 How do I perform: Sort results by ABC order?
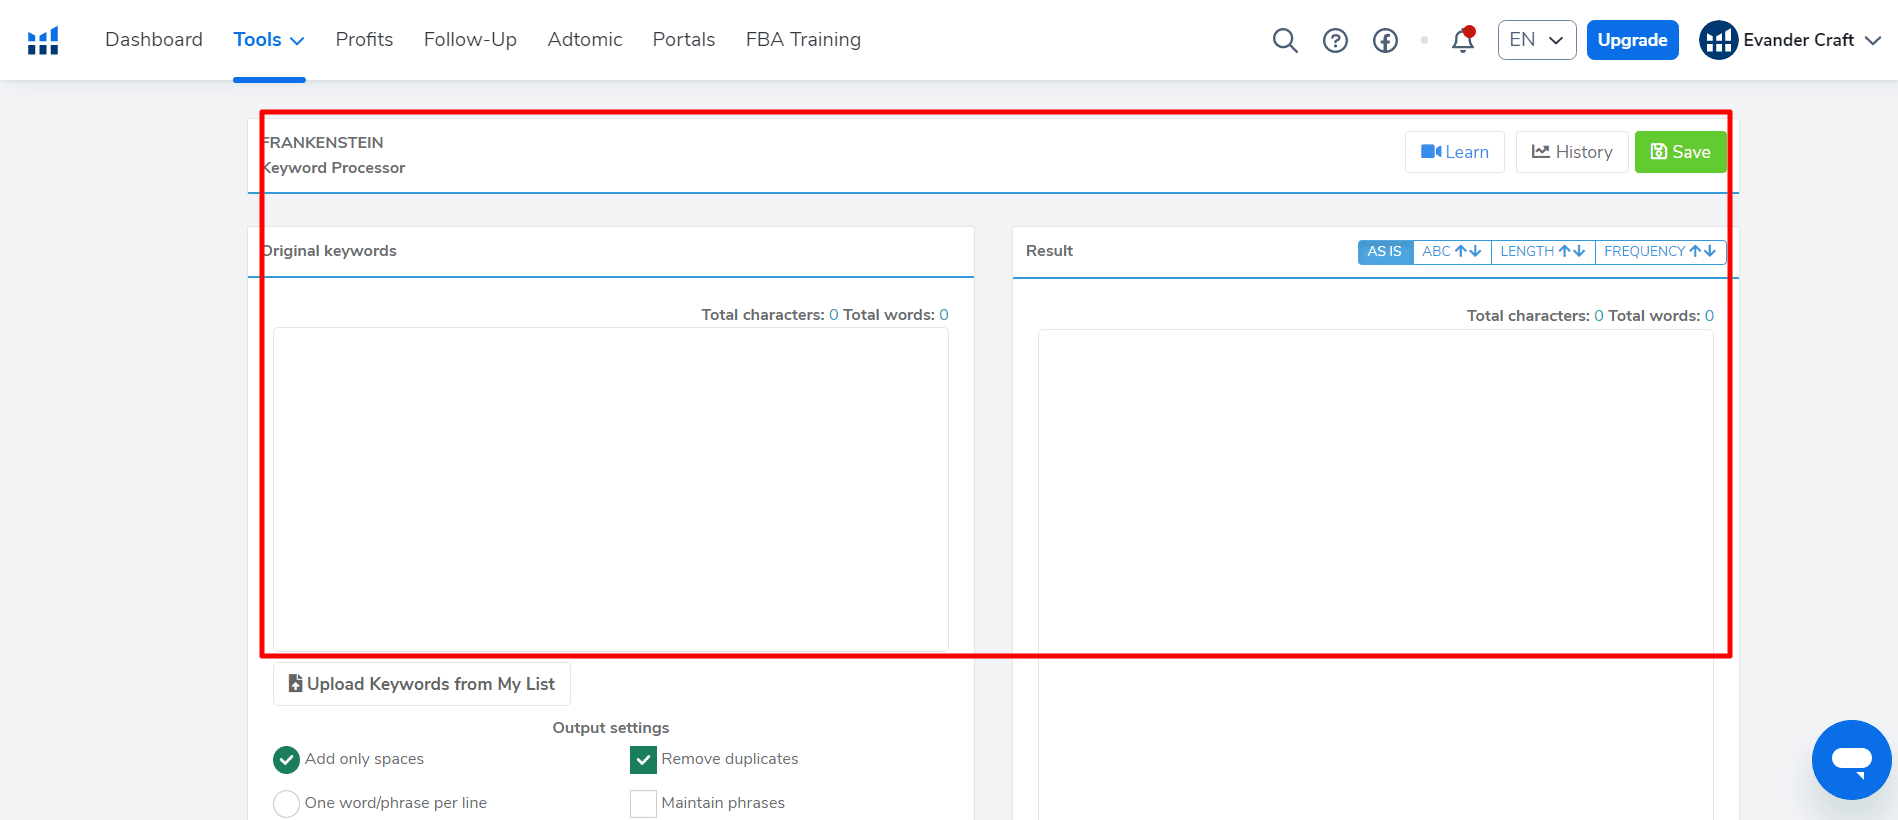1452,252
